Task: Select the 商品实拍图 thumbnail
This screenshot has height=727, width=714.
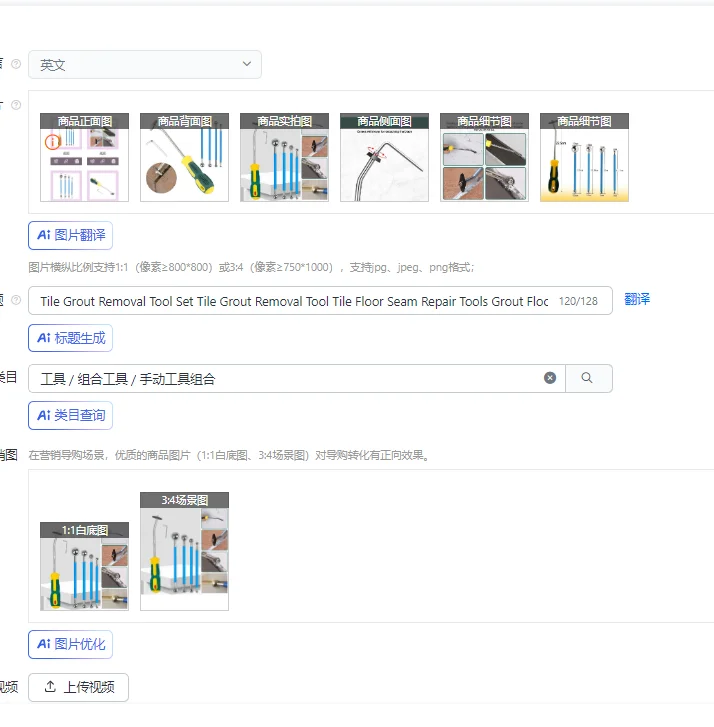Action: point(284,157)
